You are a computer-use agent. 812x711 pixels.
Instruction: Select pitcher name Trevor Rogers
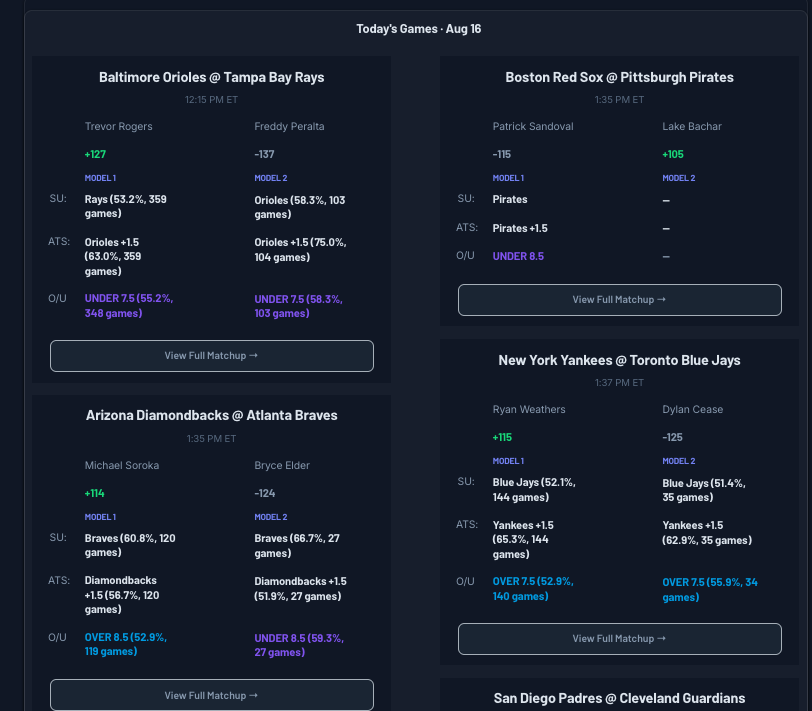pos(119,126)
